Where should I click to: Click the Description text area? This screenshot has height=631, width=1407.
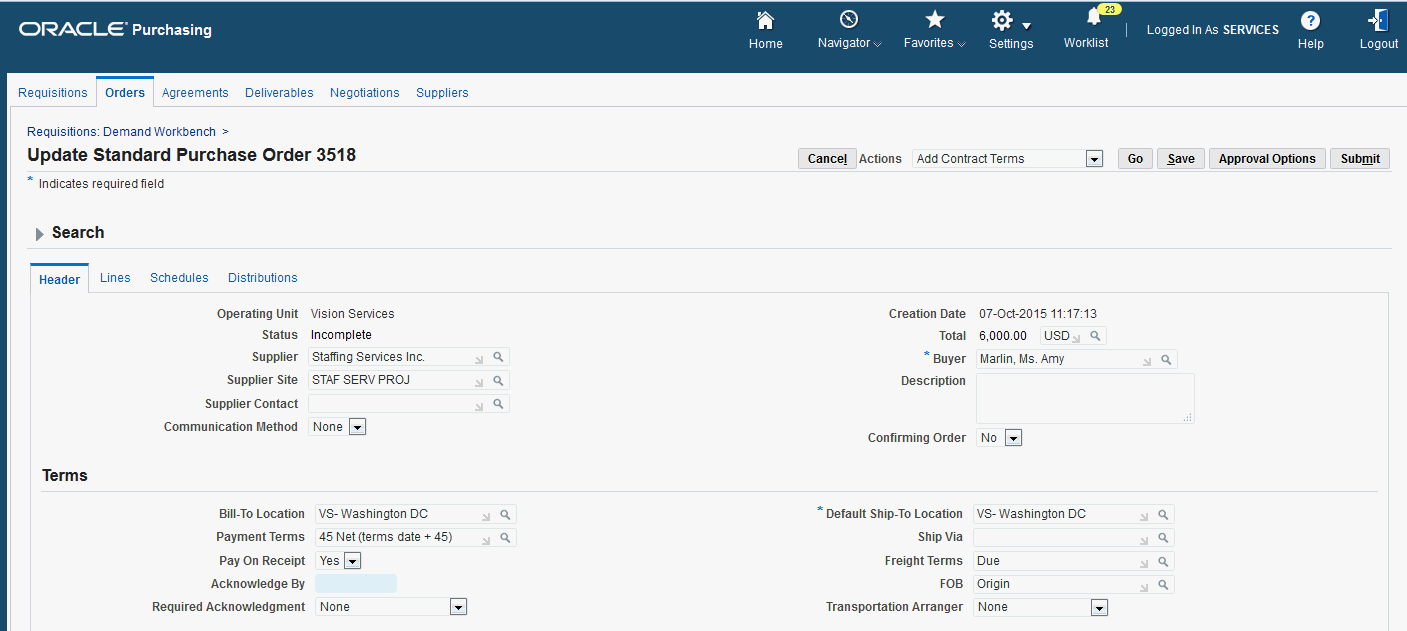tap(1085, 399)
